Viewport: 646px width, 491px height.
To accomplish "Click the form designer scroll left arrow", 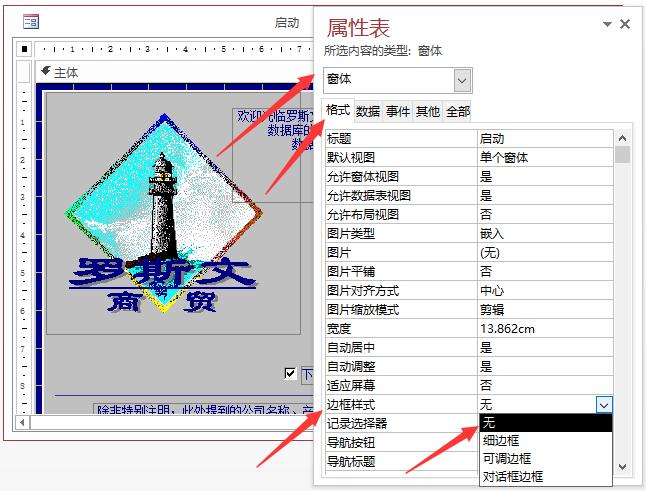I will tap(22, 423).
